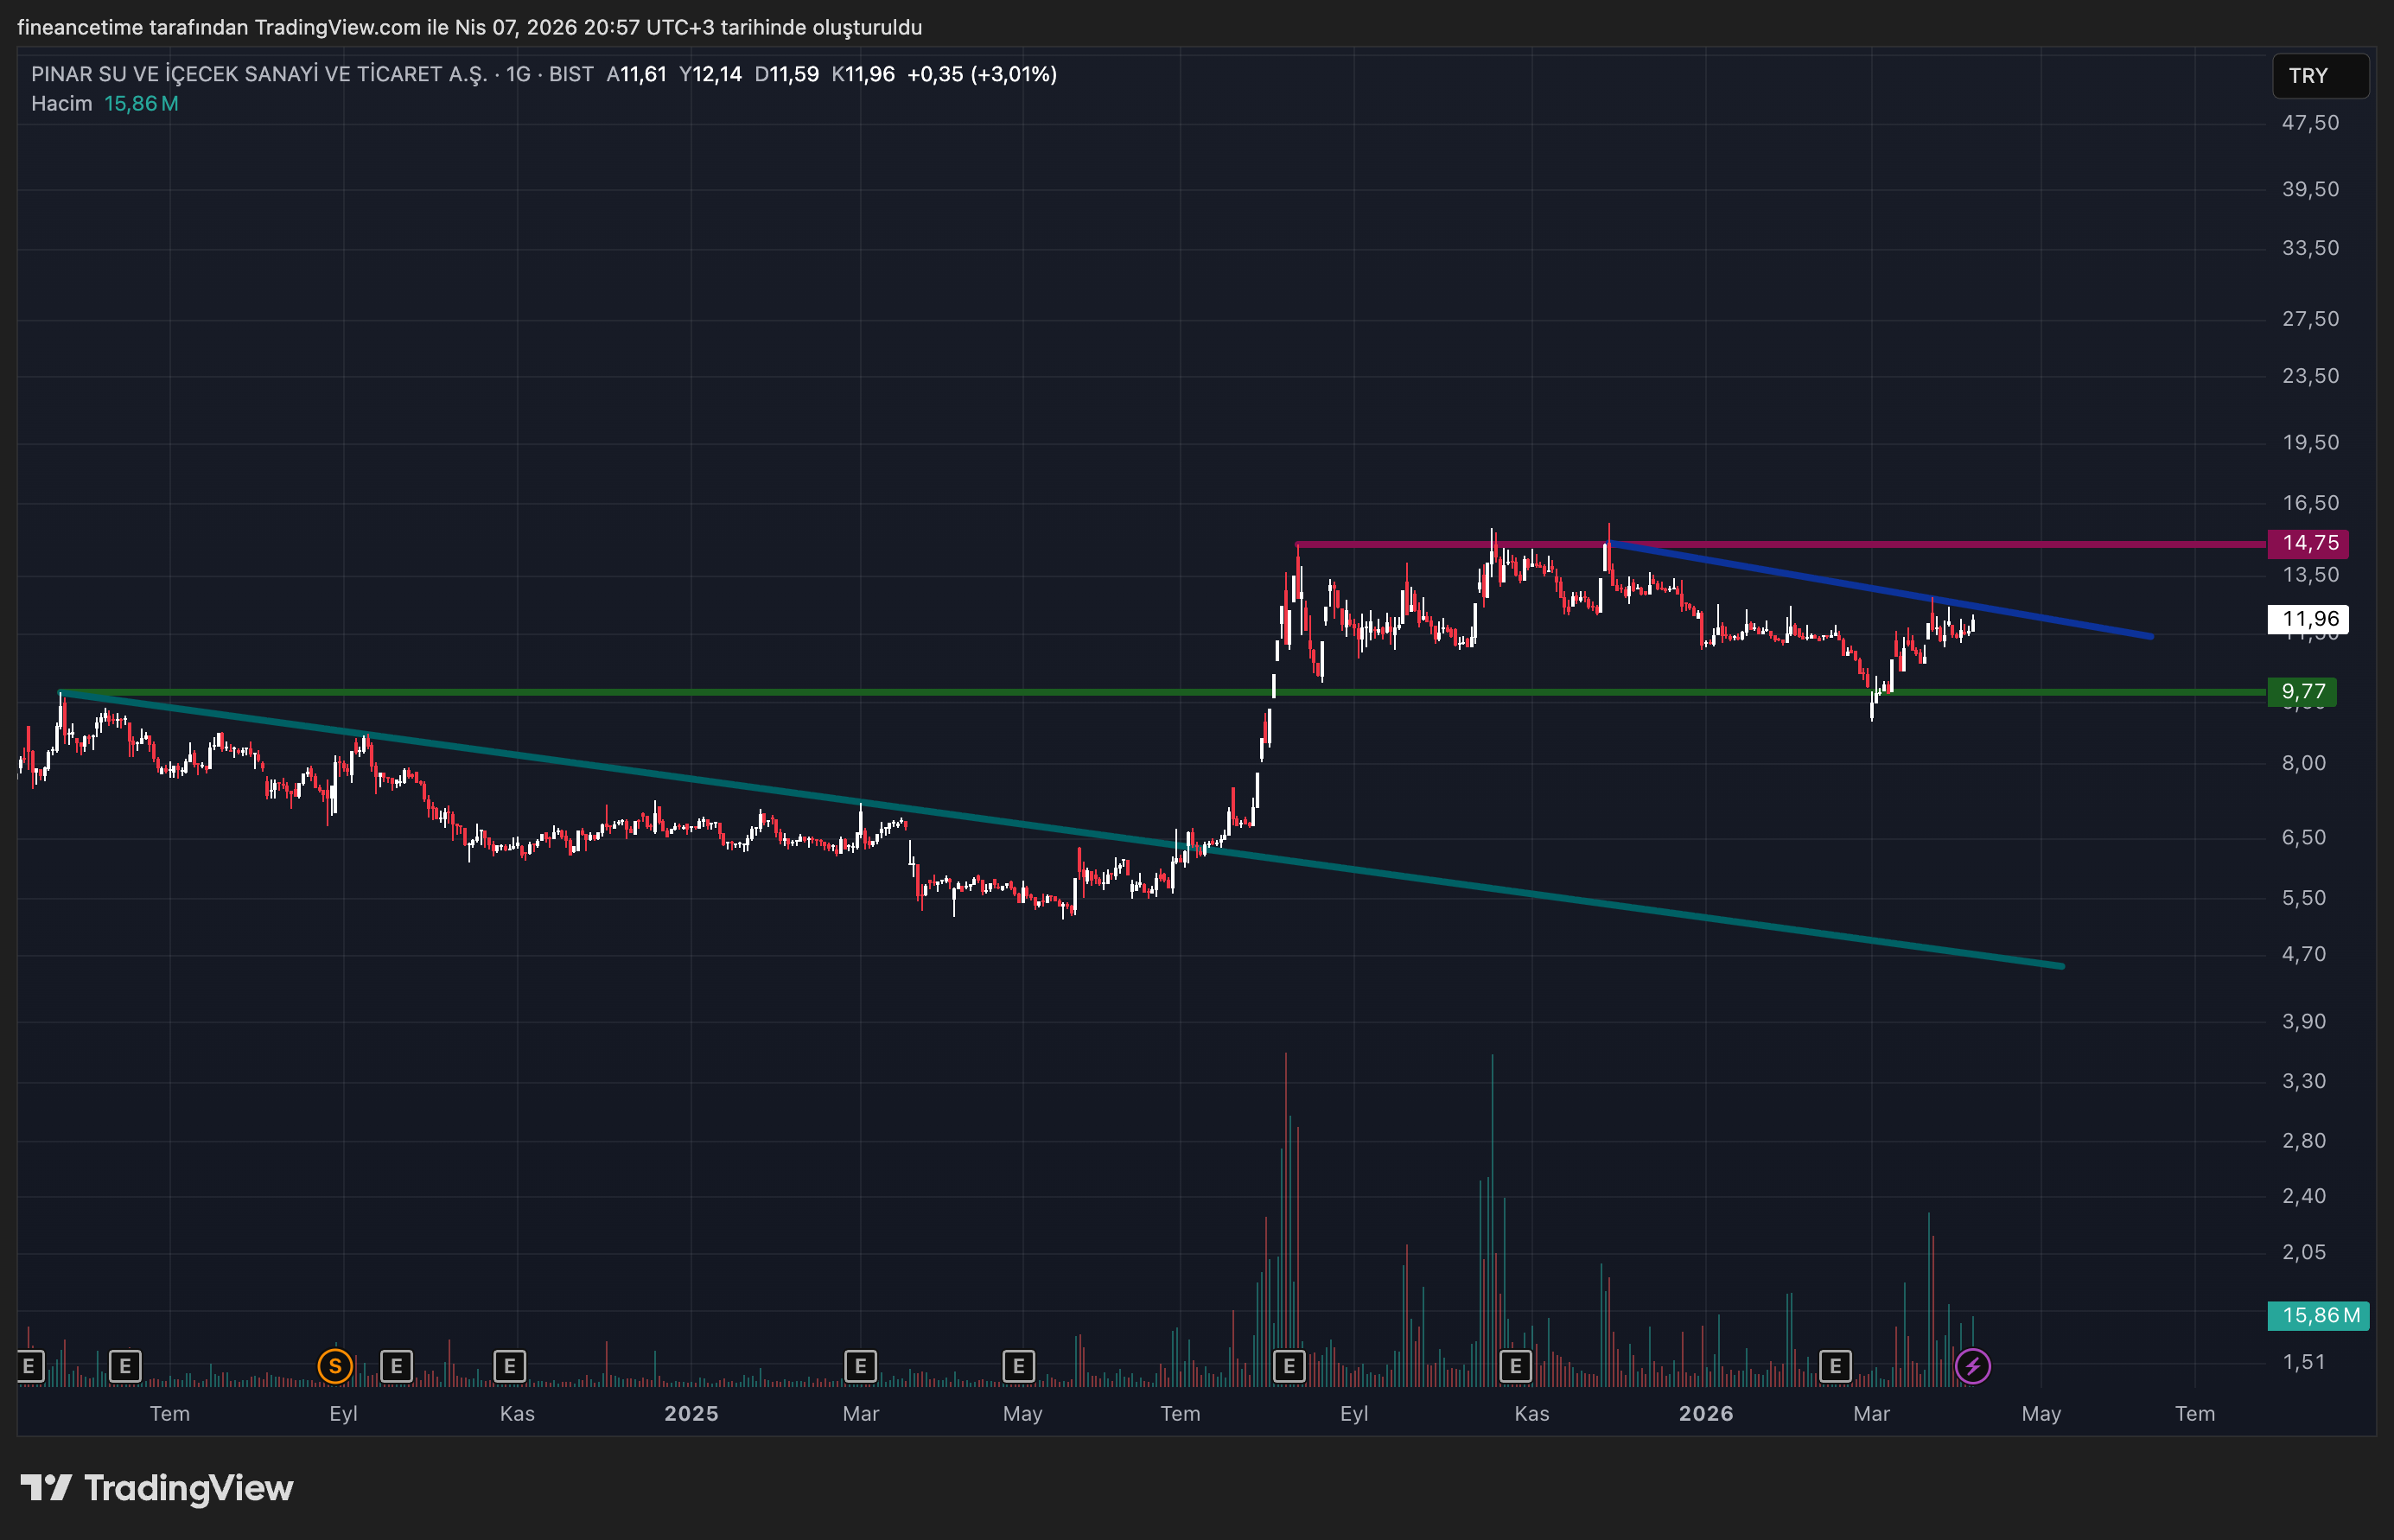
Task: Click the E marker above the May 2025 label
Action: [1018, 1366]
